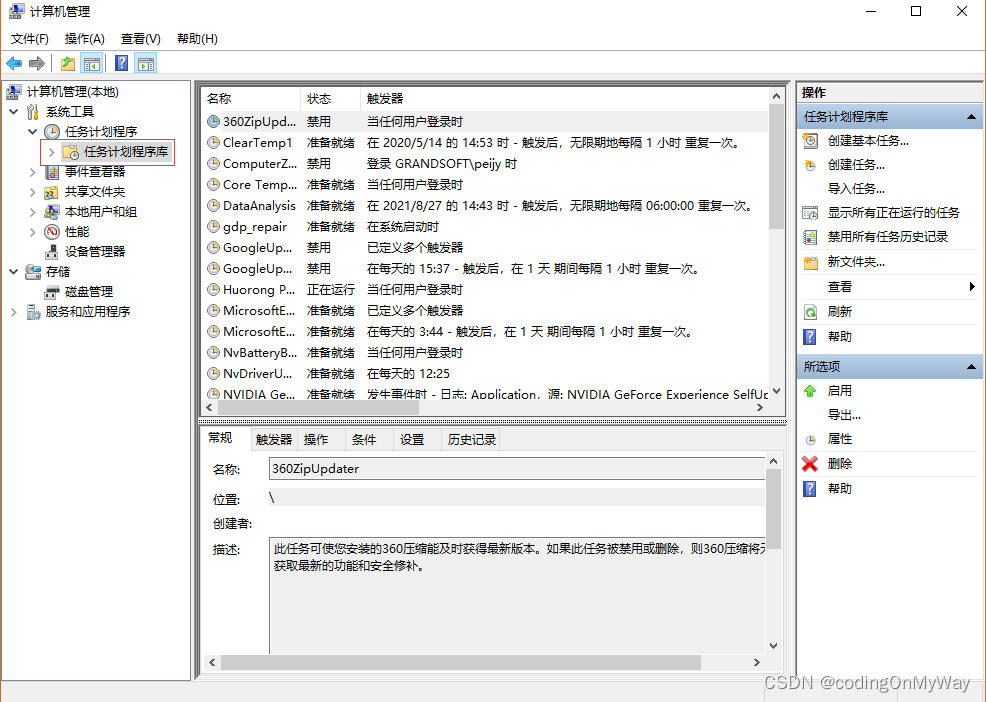Click the 创建基本任务 action icon
Screen dimensions: 986x702
click(811, 141)
